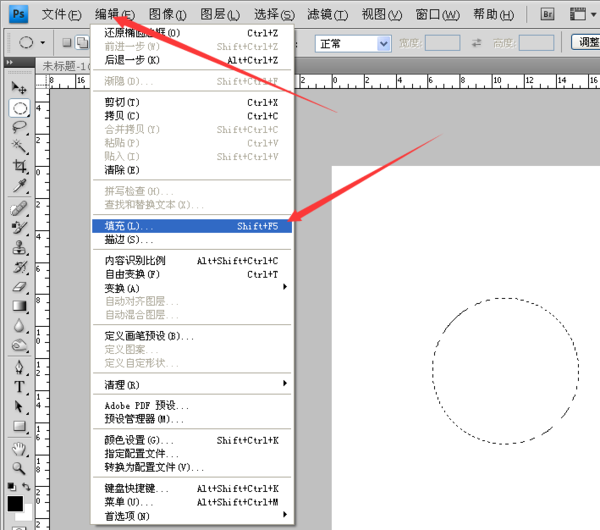The image size is (600, 530).
Task: Choose 填充(L)... menu item
Action: click(x=192, y=226)
